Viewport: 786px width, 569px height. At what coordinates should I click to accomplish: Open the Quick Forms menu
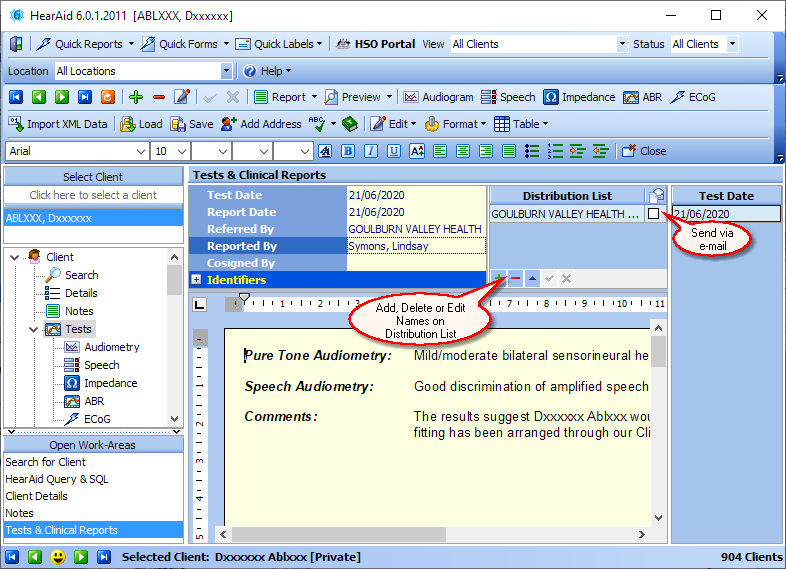184,44
